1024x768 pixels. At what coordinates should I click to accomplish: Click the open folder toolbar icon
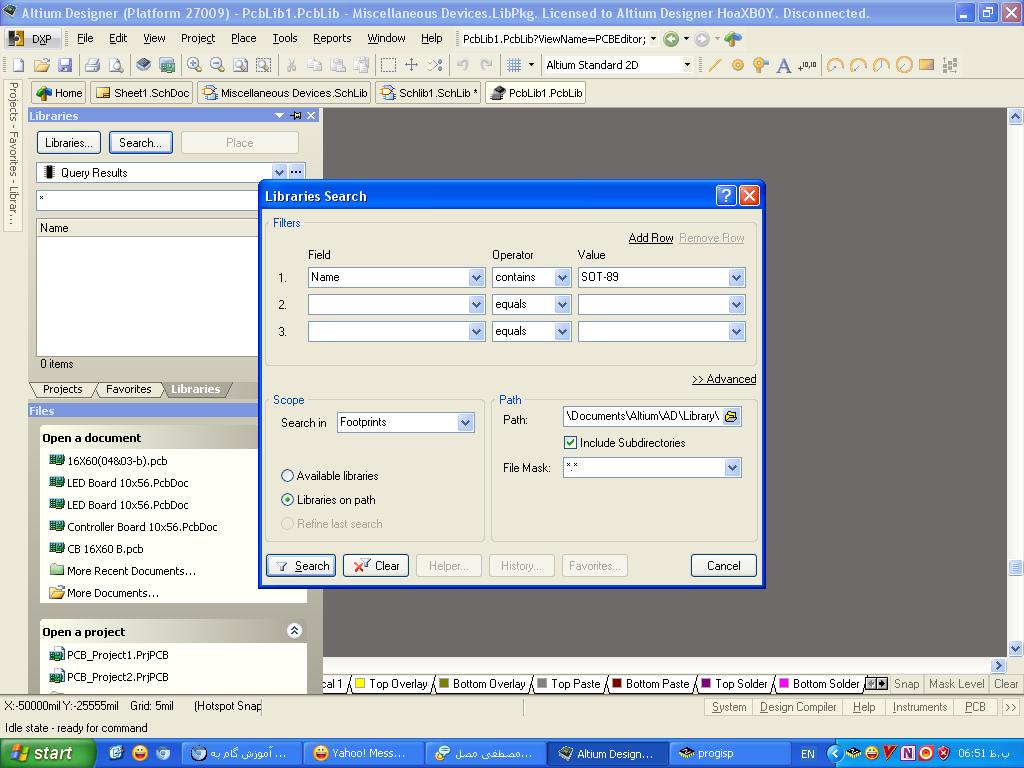click(x=42, y=65)
